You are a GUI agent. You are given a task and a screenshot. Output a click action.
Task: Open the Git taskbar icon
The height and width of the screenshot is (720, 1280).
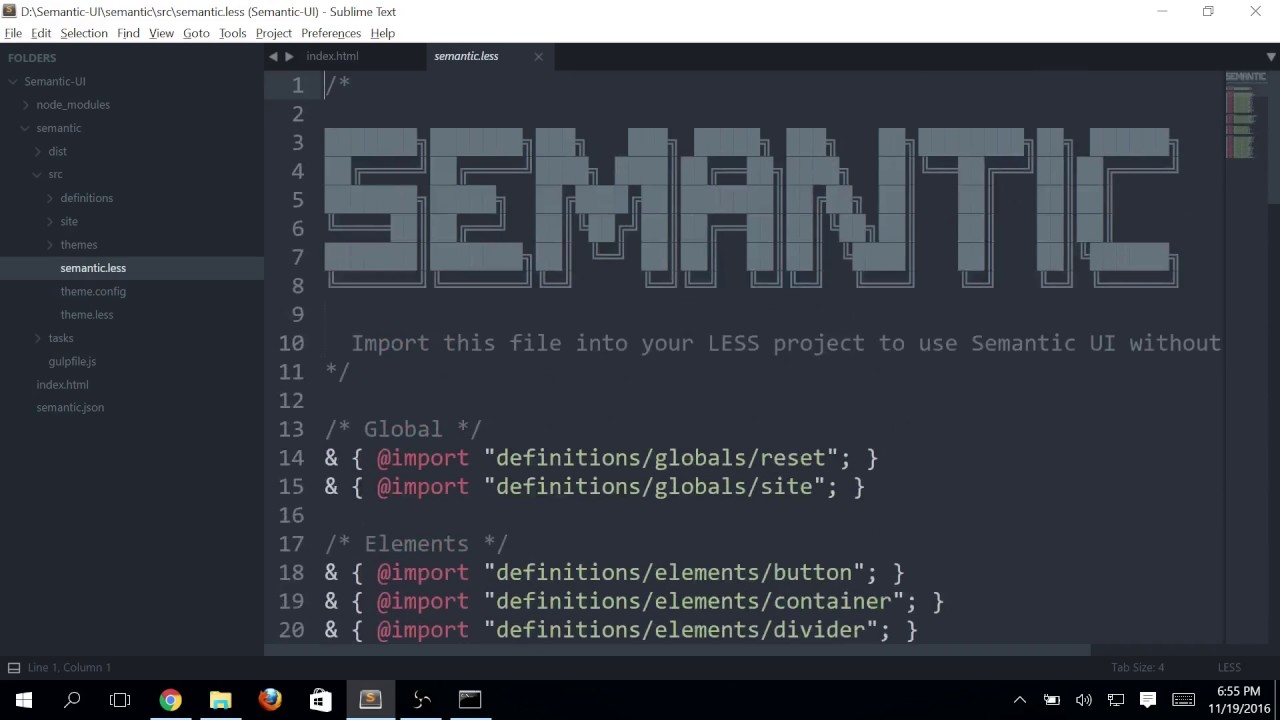point(420,700)
